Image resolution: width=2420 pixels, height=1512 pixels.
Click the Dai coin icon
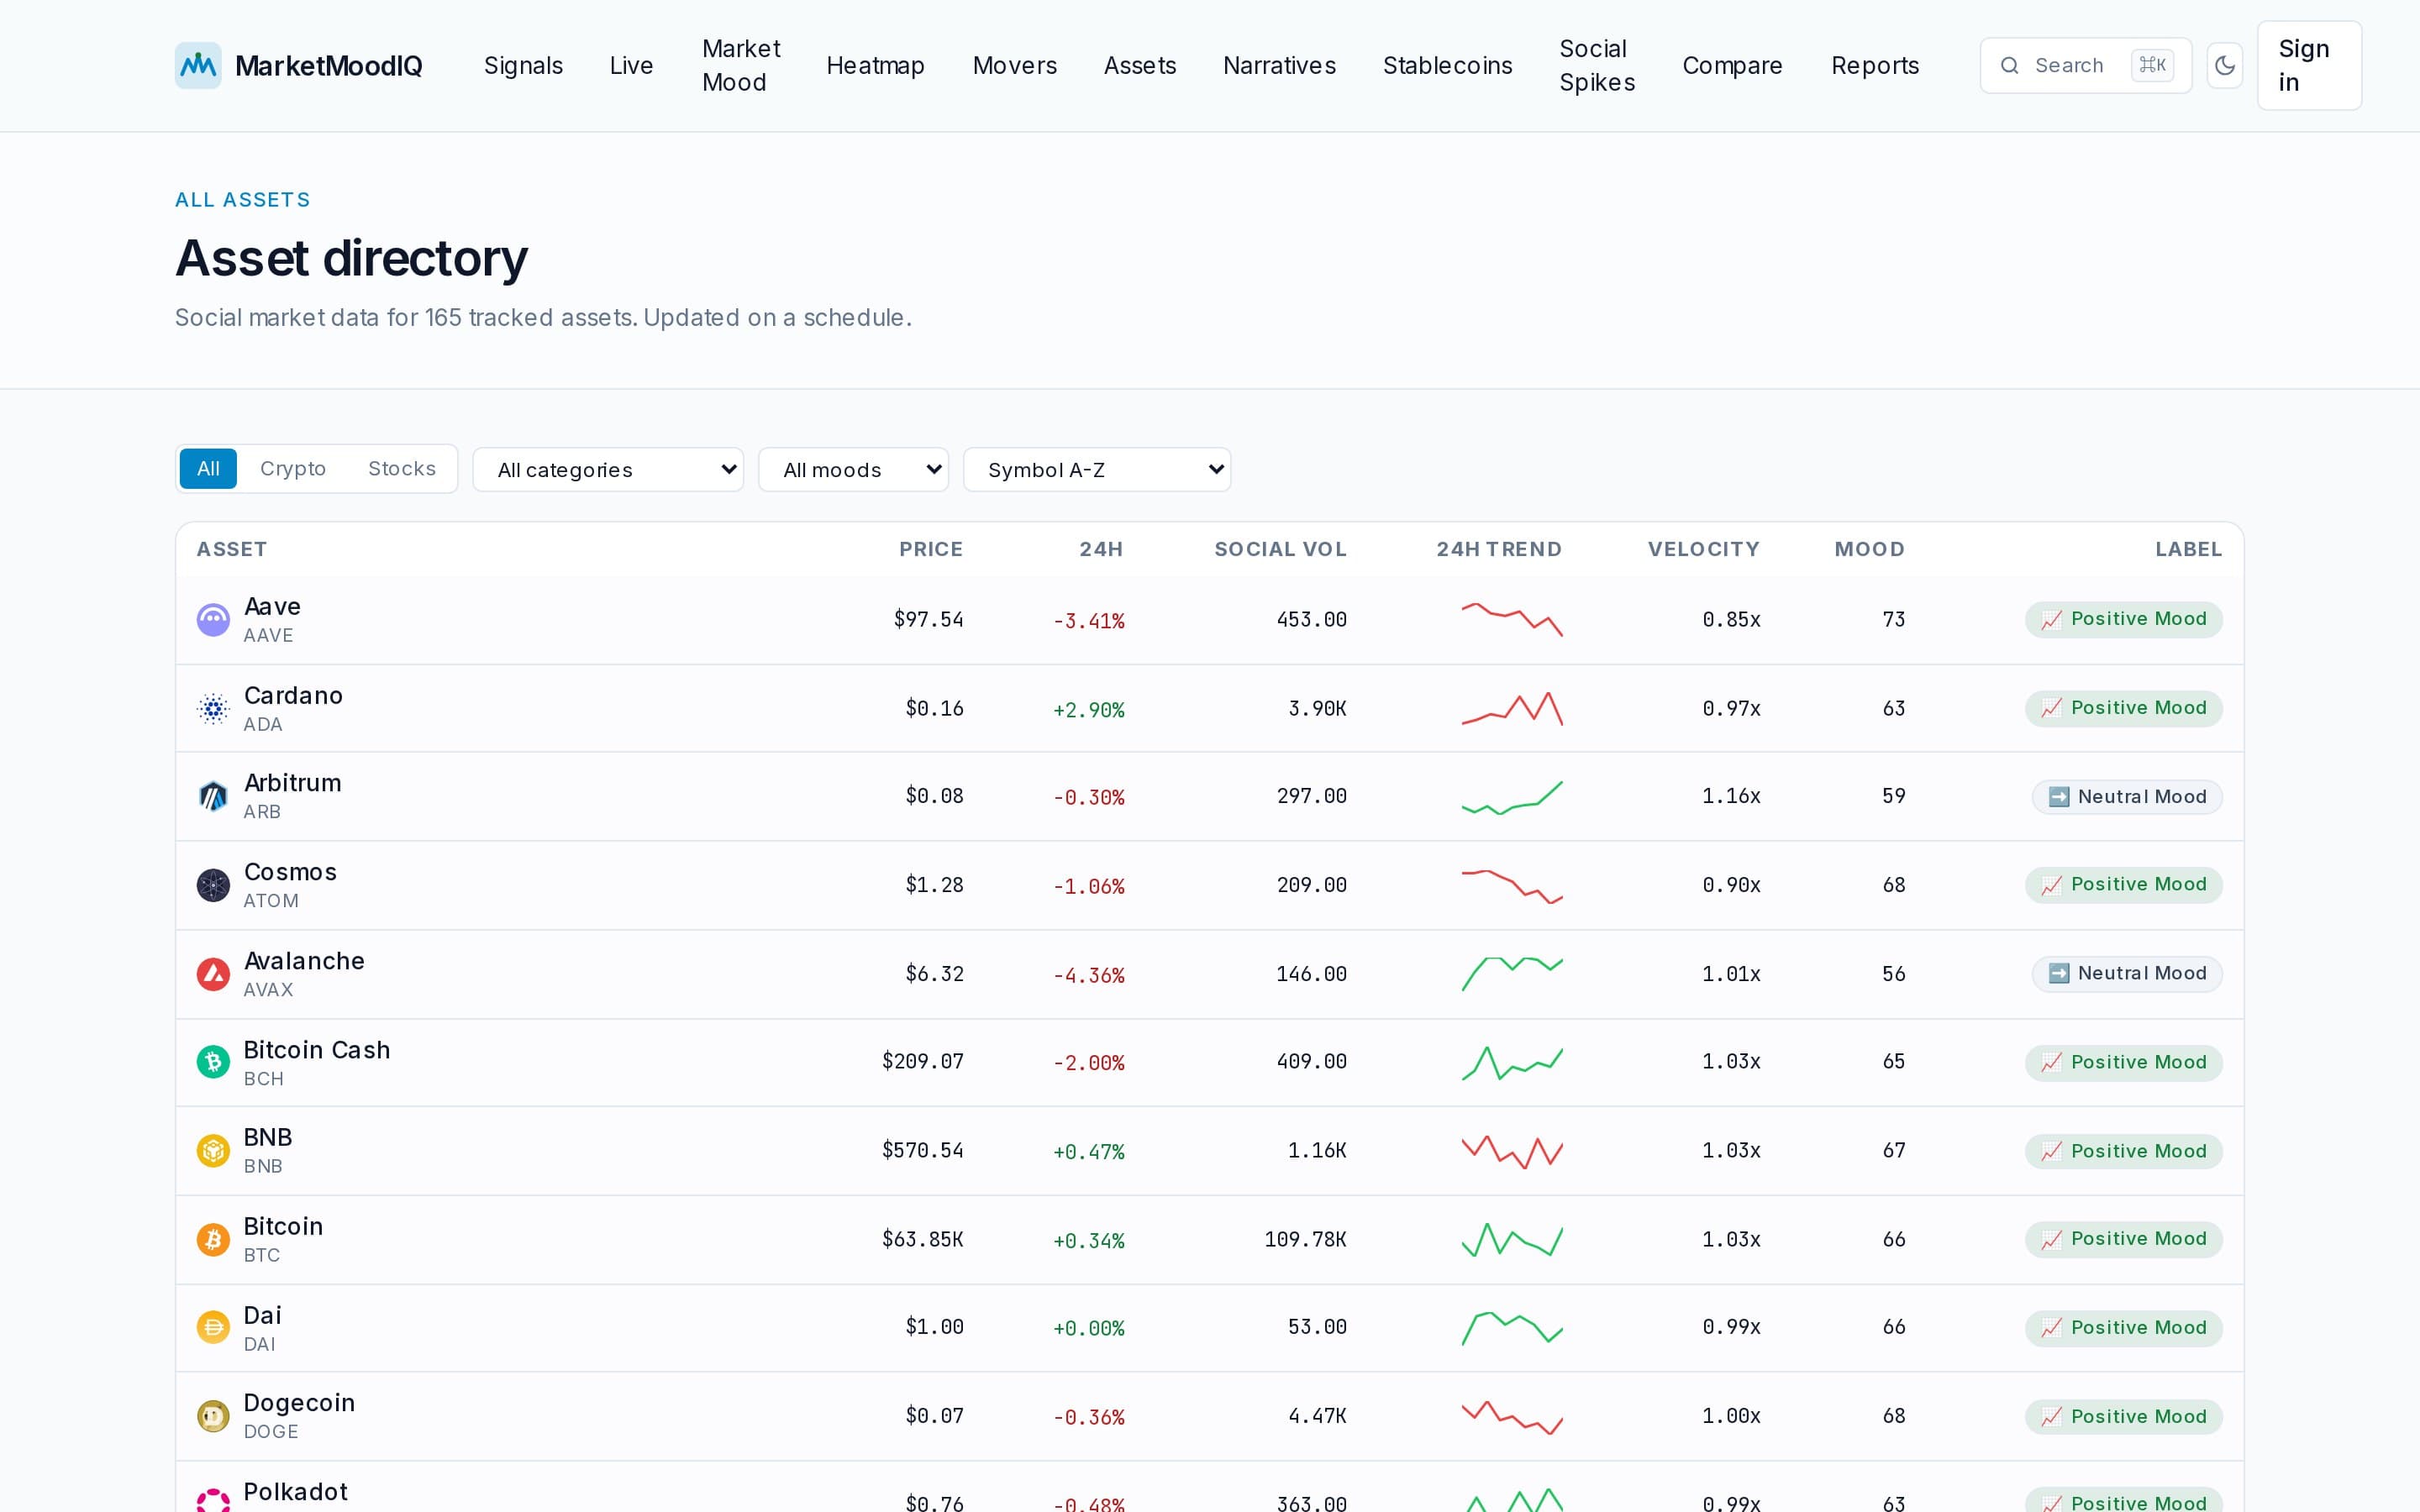[213, 1328]
